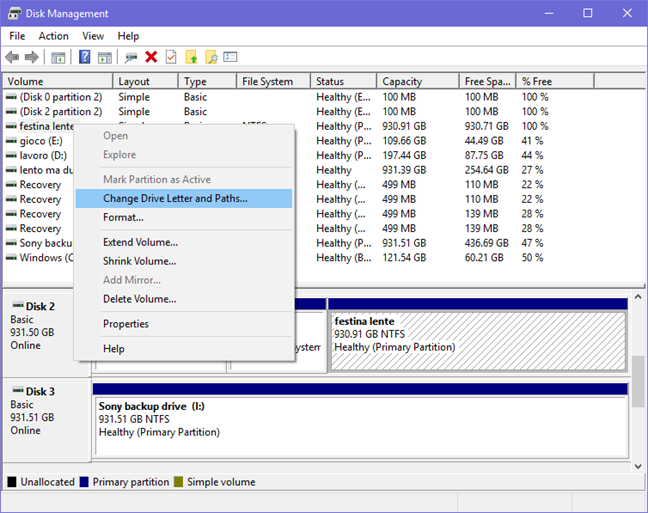Click the 41 % free cell

pos(532,141)
